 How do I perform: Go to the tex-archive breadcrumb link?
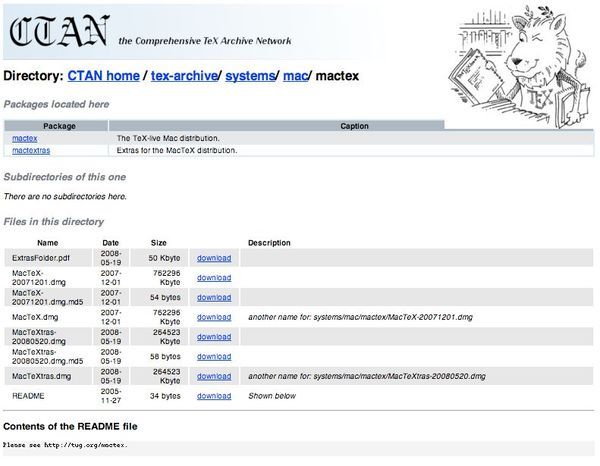[x=184, y=76]
